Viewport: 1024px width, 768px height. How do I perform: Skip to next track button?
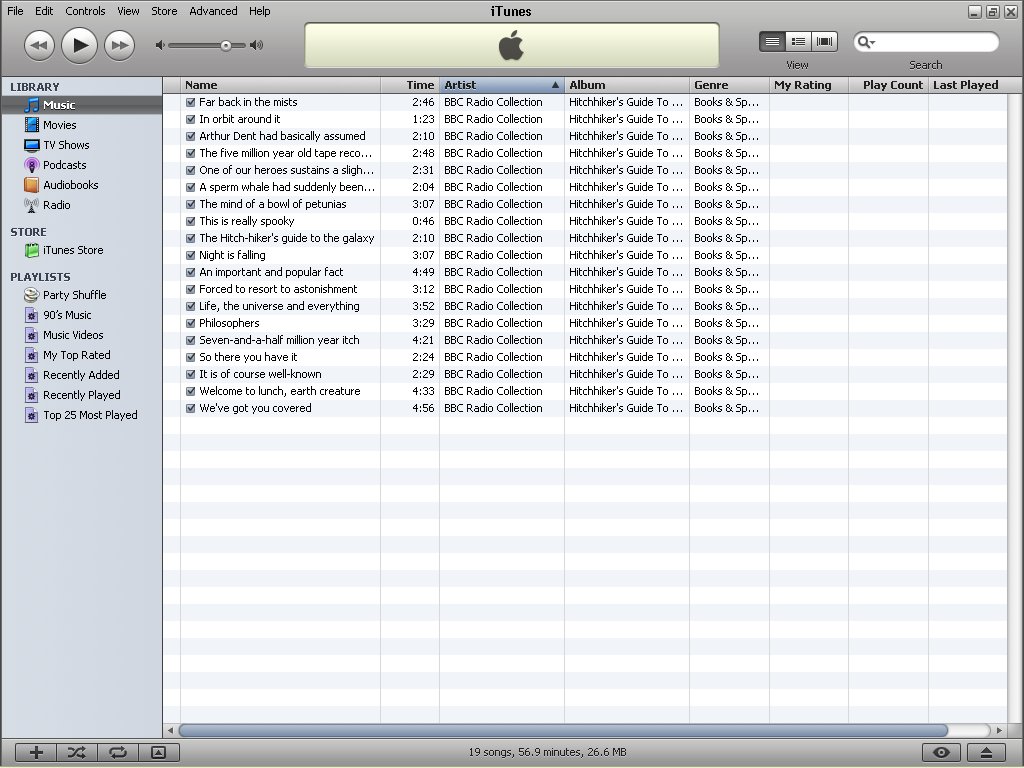point(120,46)
